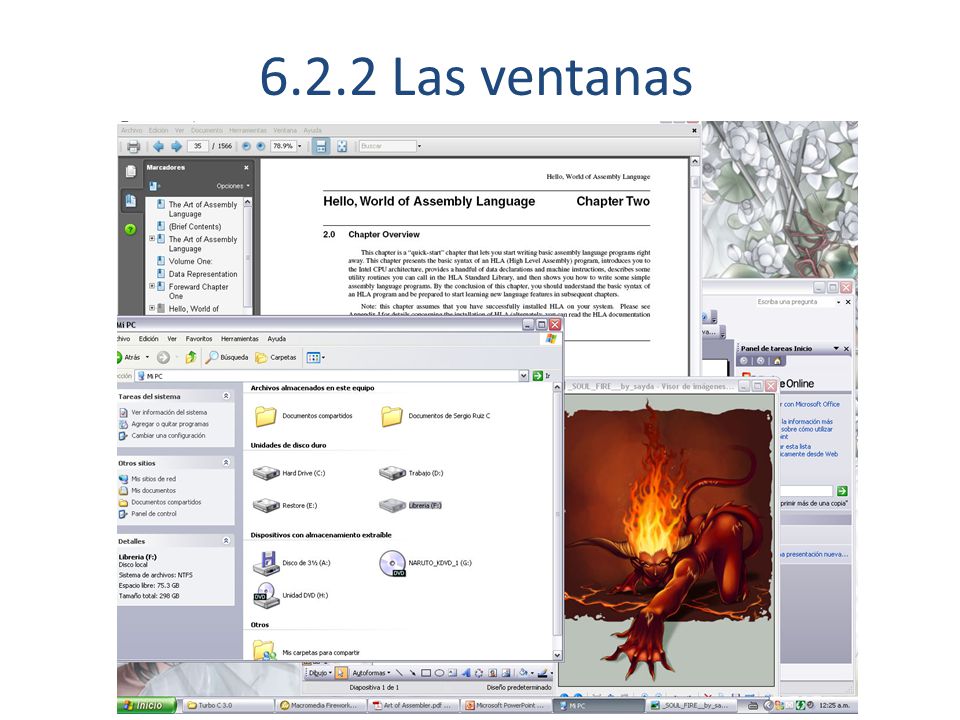Expand the Foreward Chapter One bookmark
The height and width of the screenshot is (720, 960).
(152, 286)
